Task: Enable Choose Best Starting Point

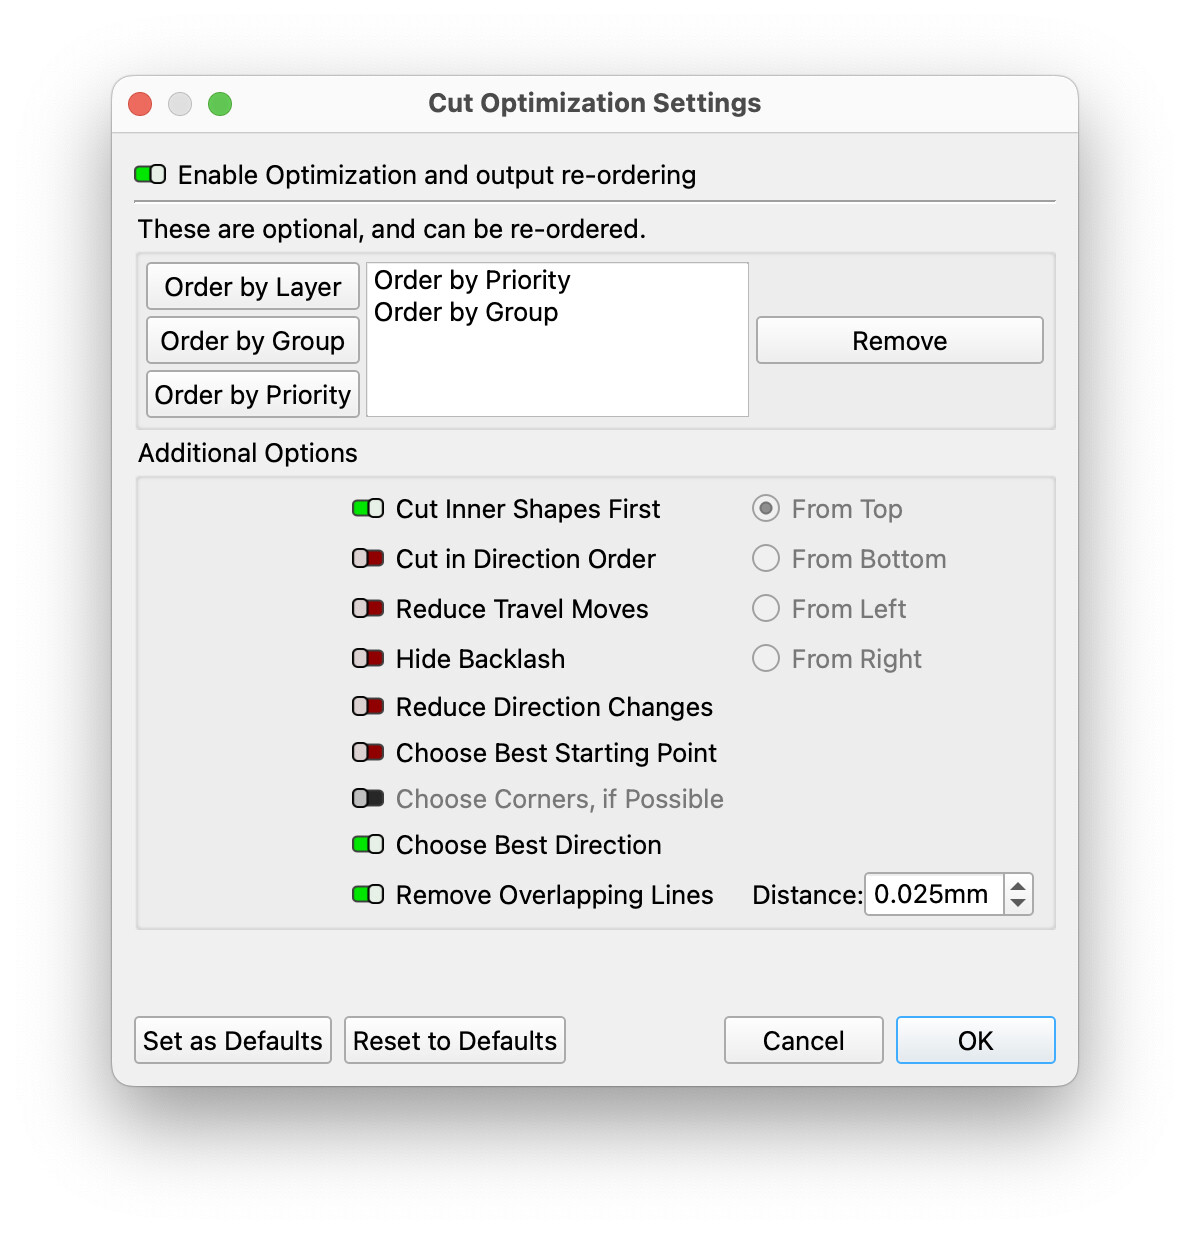Action: [x=368, y=753]
